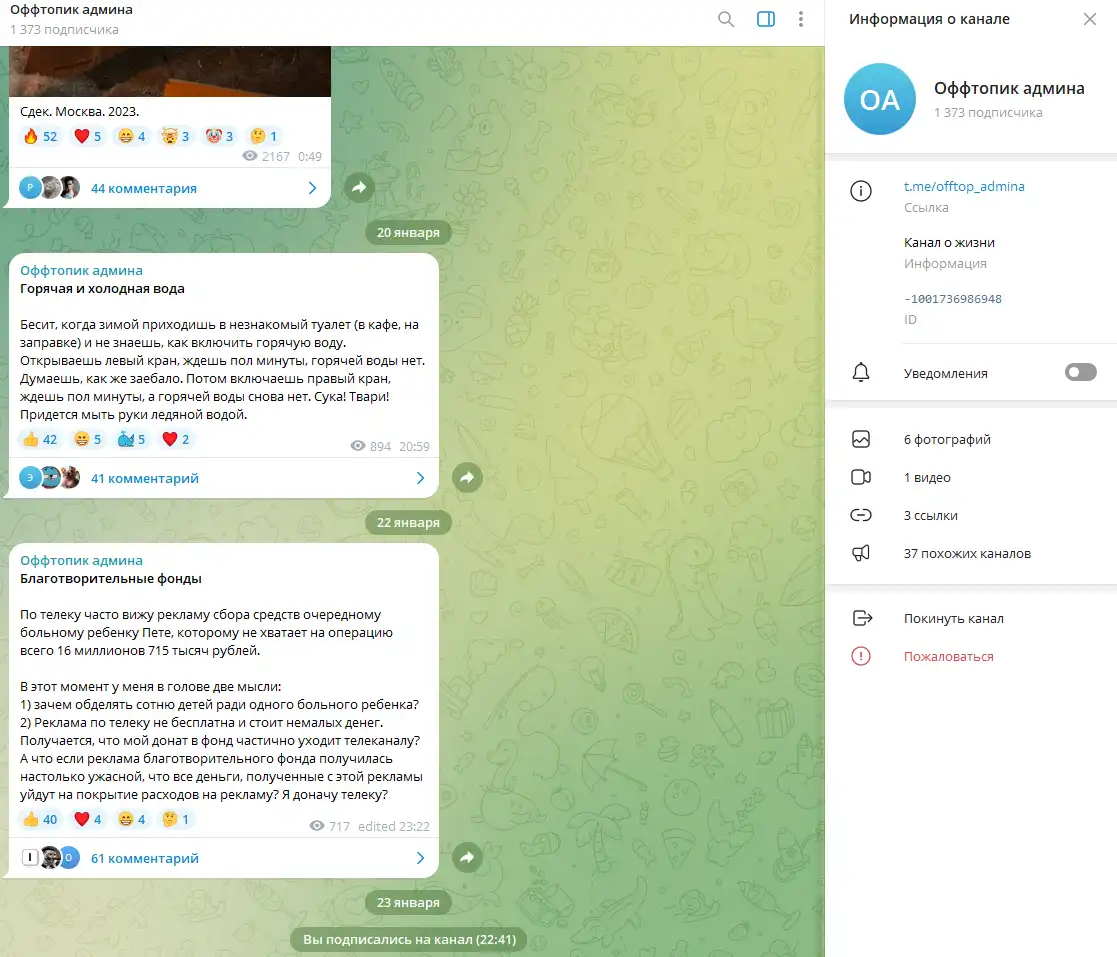Expand the 61 комментарий thread chevron
The width and height of the screenshot is (1117, 957).
(420, 858)
